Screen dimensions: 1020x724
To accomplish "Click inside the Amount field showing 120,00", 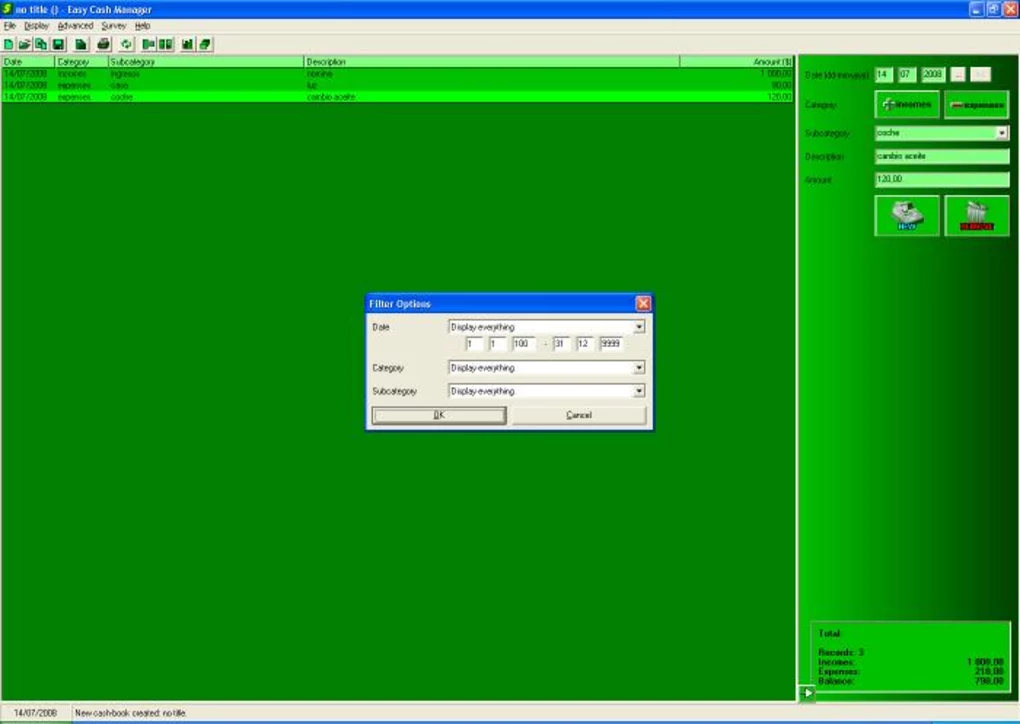I will tap(940, 180).
